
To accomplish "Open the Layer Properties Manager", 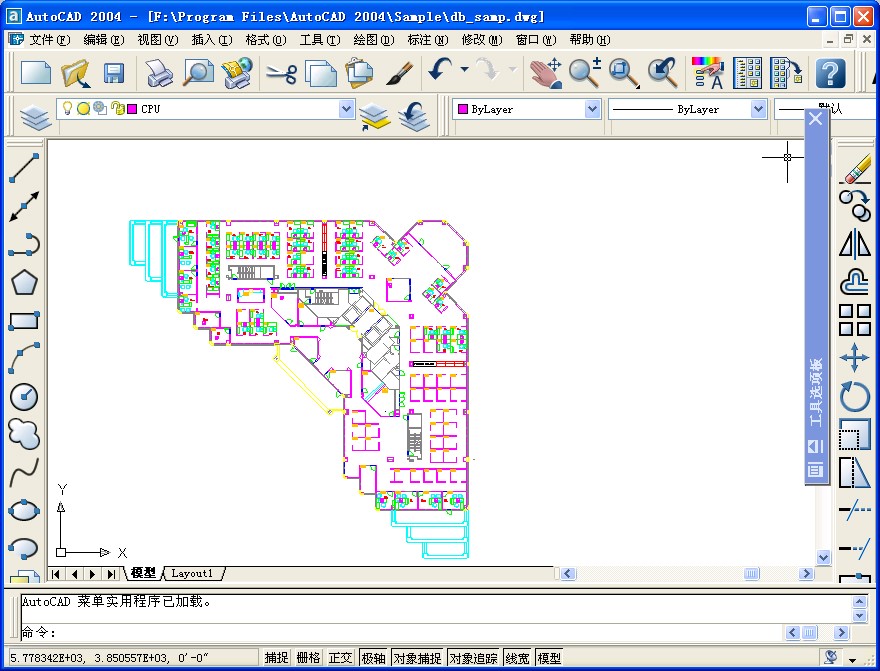I will [x=36, y=117].
